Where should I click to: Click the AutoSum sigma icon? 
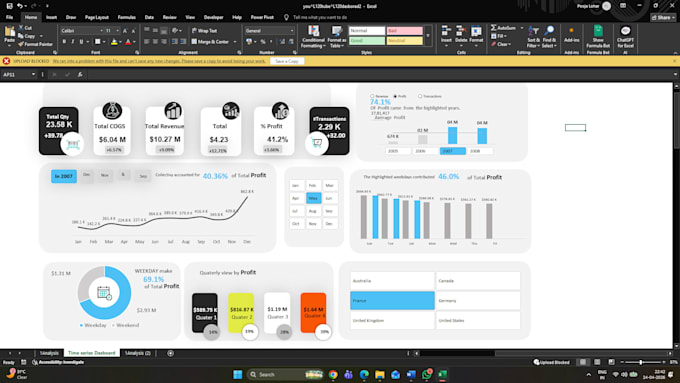click(494, 28)
